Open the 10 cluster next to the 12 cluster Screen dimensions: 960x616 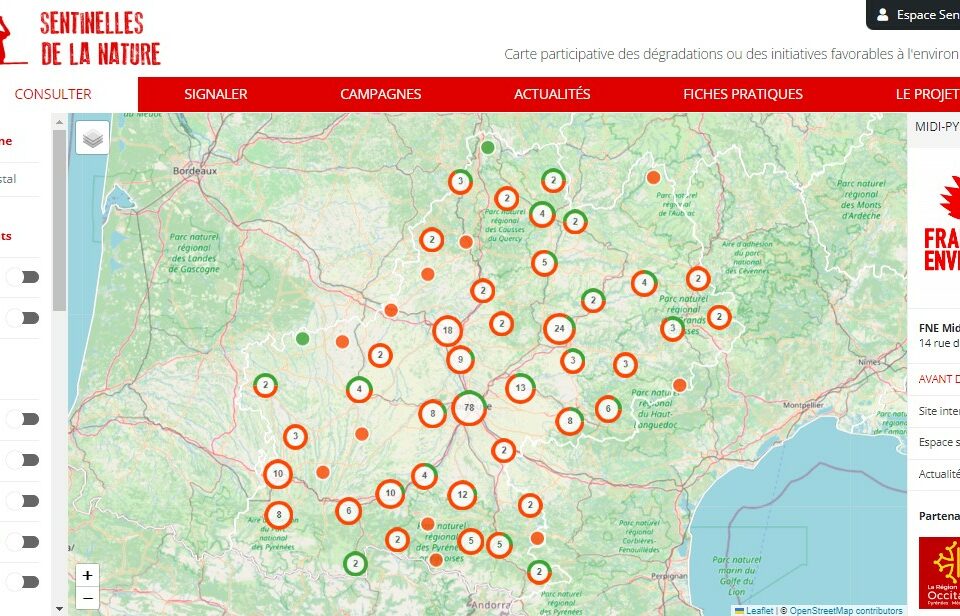(x=390, y=493)
